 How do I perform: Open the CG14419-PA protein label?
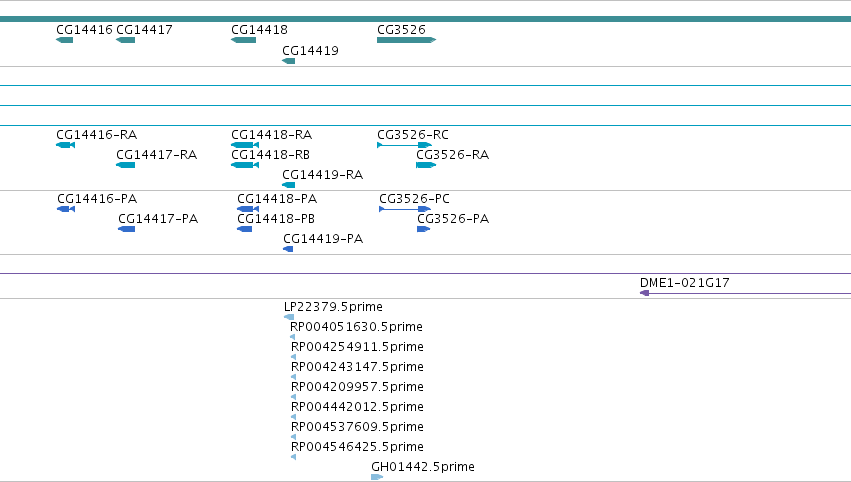[323, 239]
